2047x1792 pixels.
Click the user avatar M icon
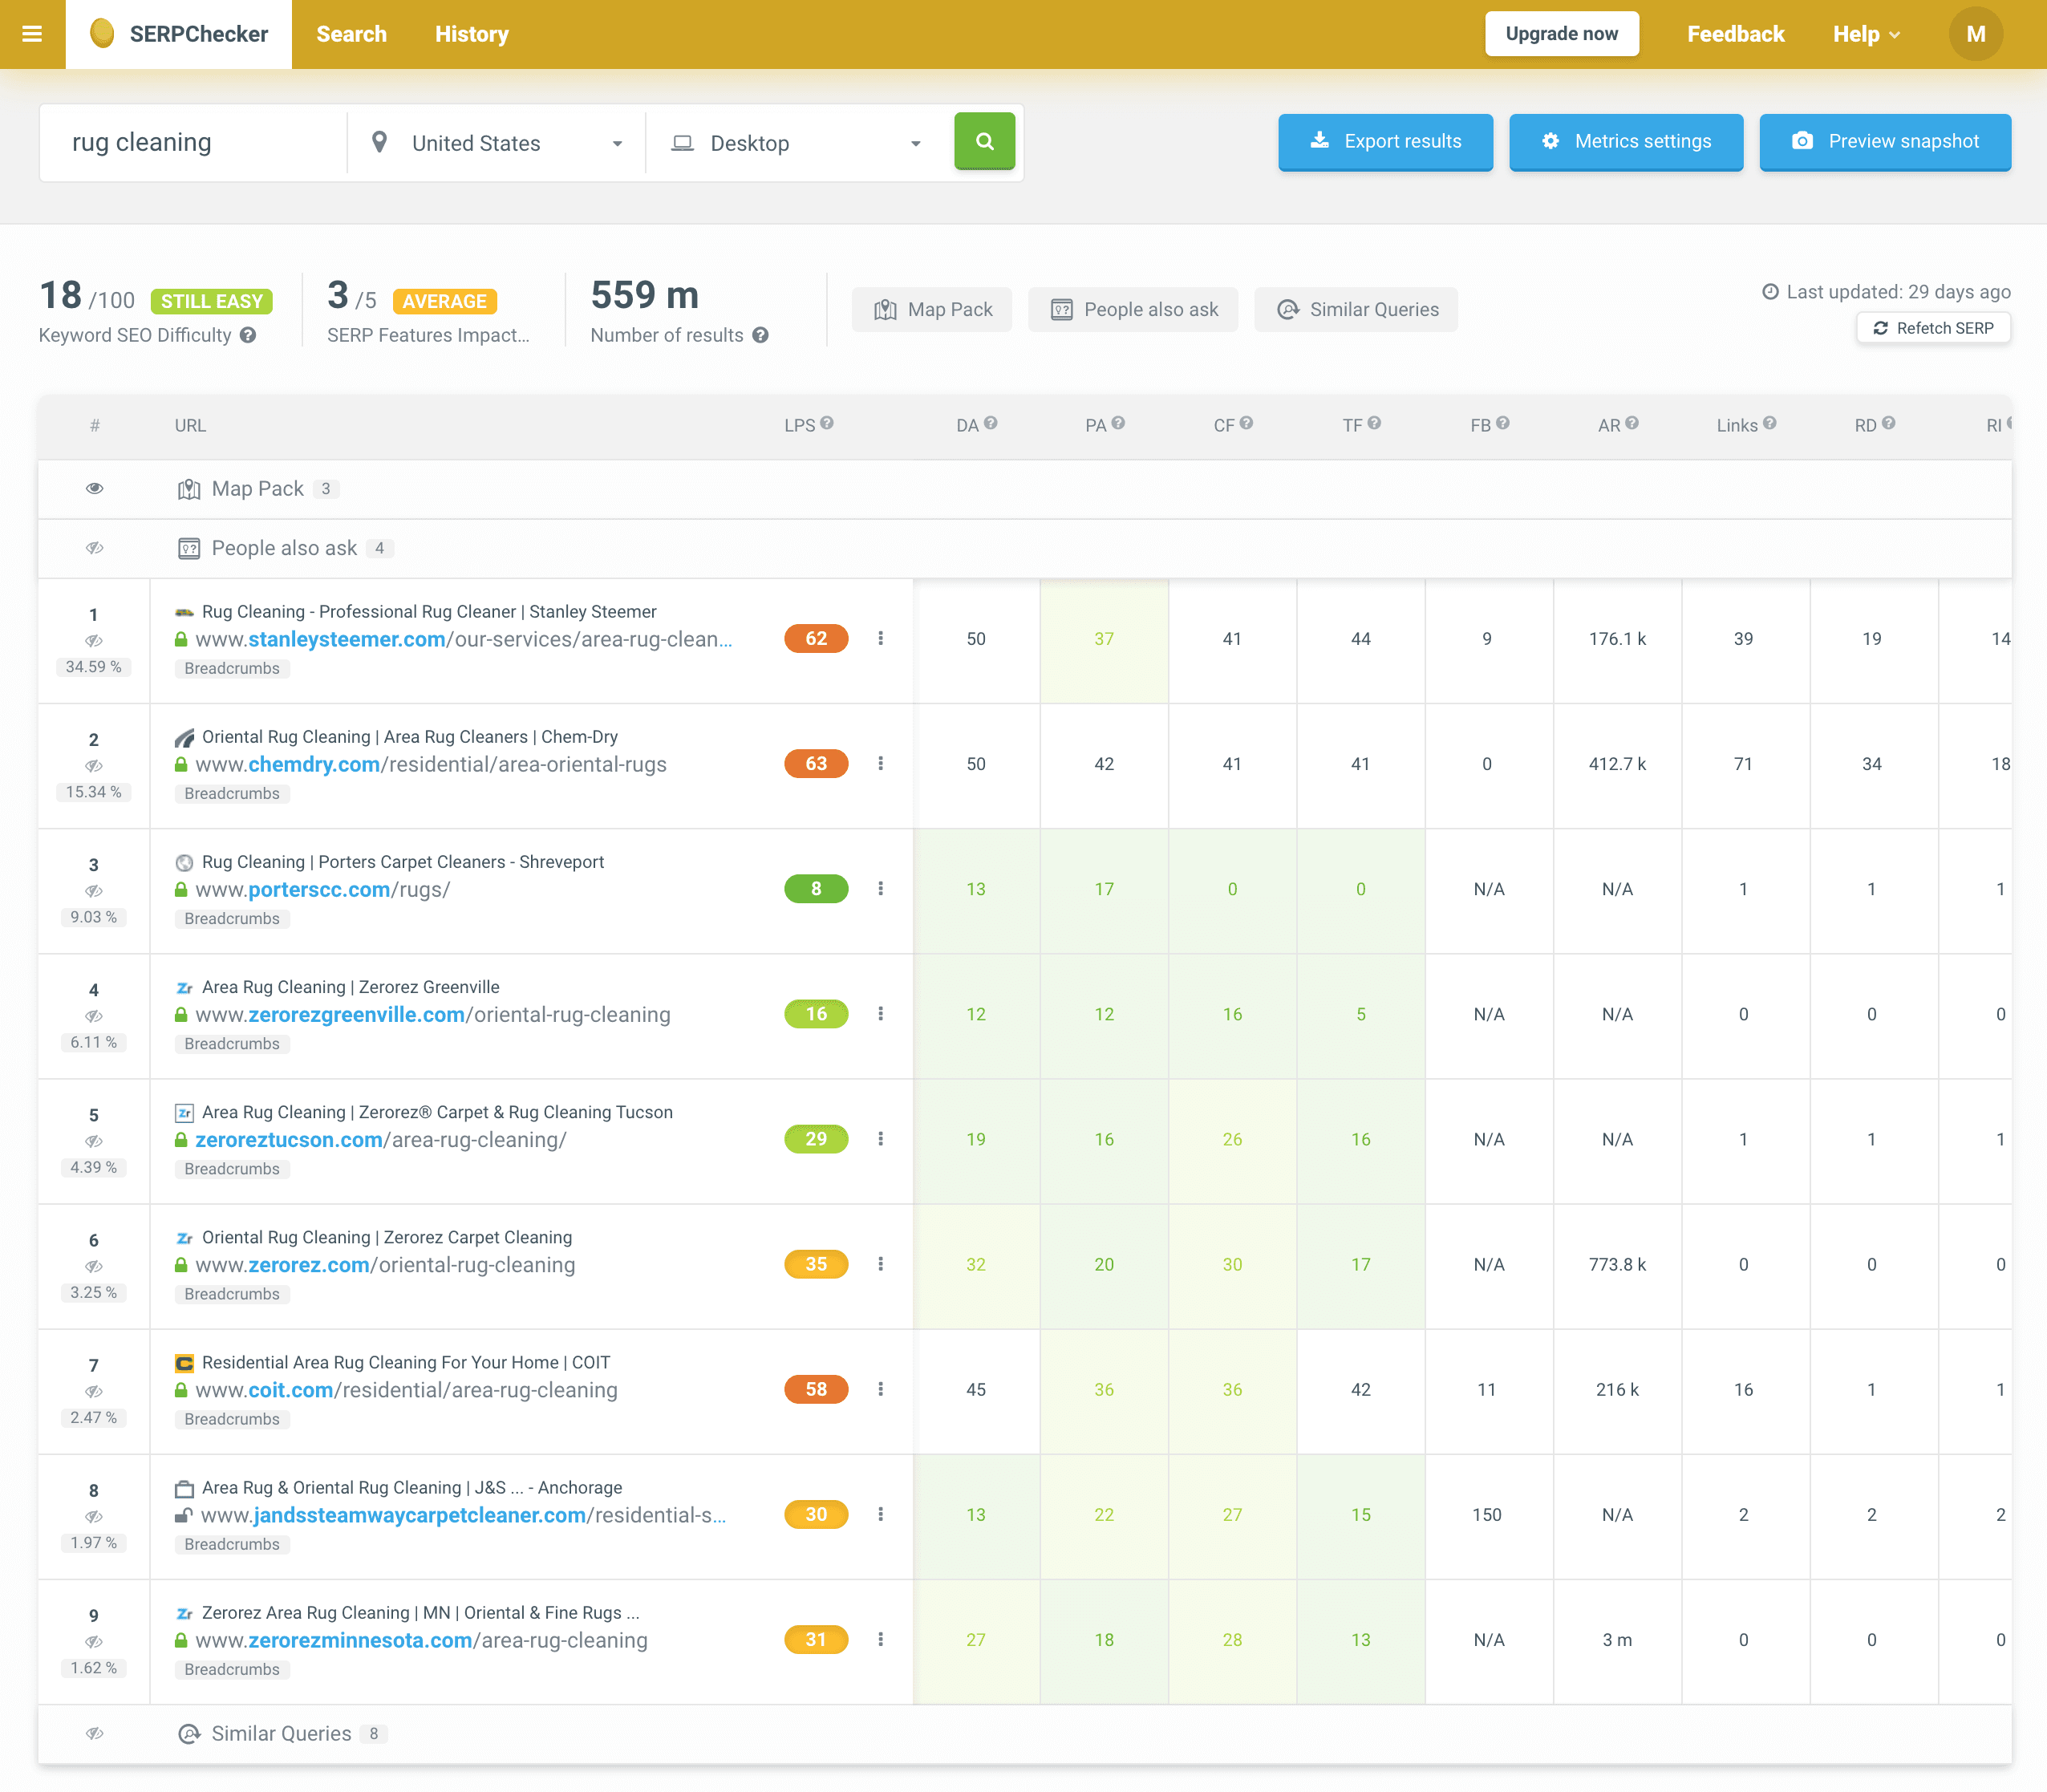tap(1975, 34)
